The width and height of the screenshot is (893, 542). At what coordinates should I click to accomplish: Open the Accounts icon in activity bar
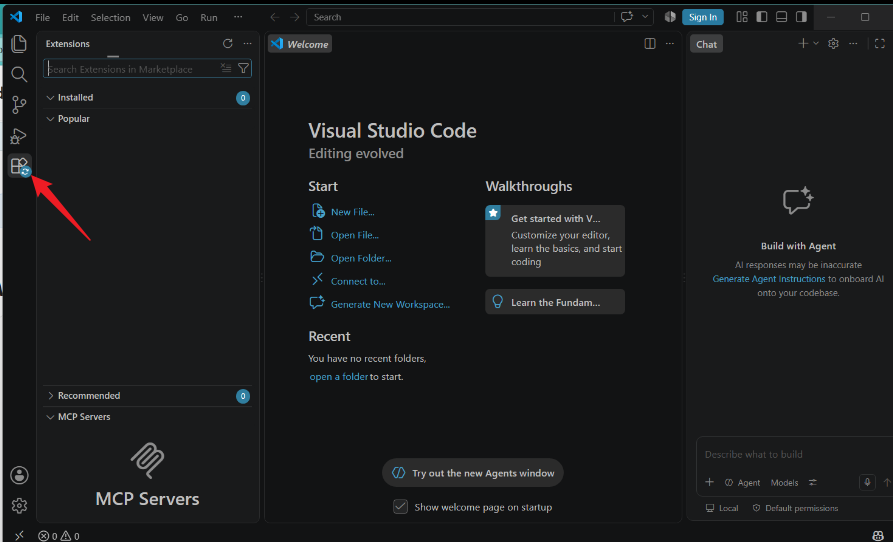pos(19,475)
